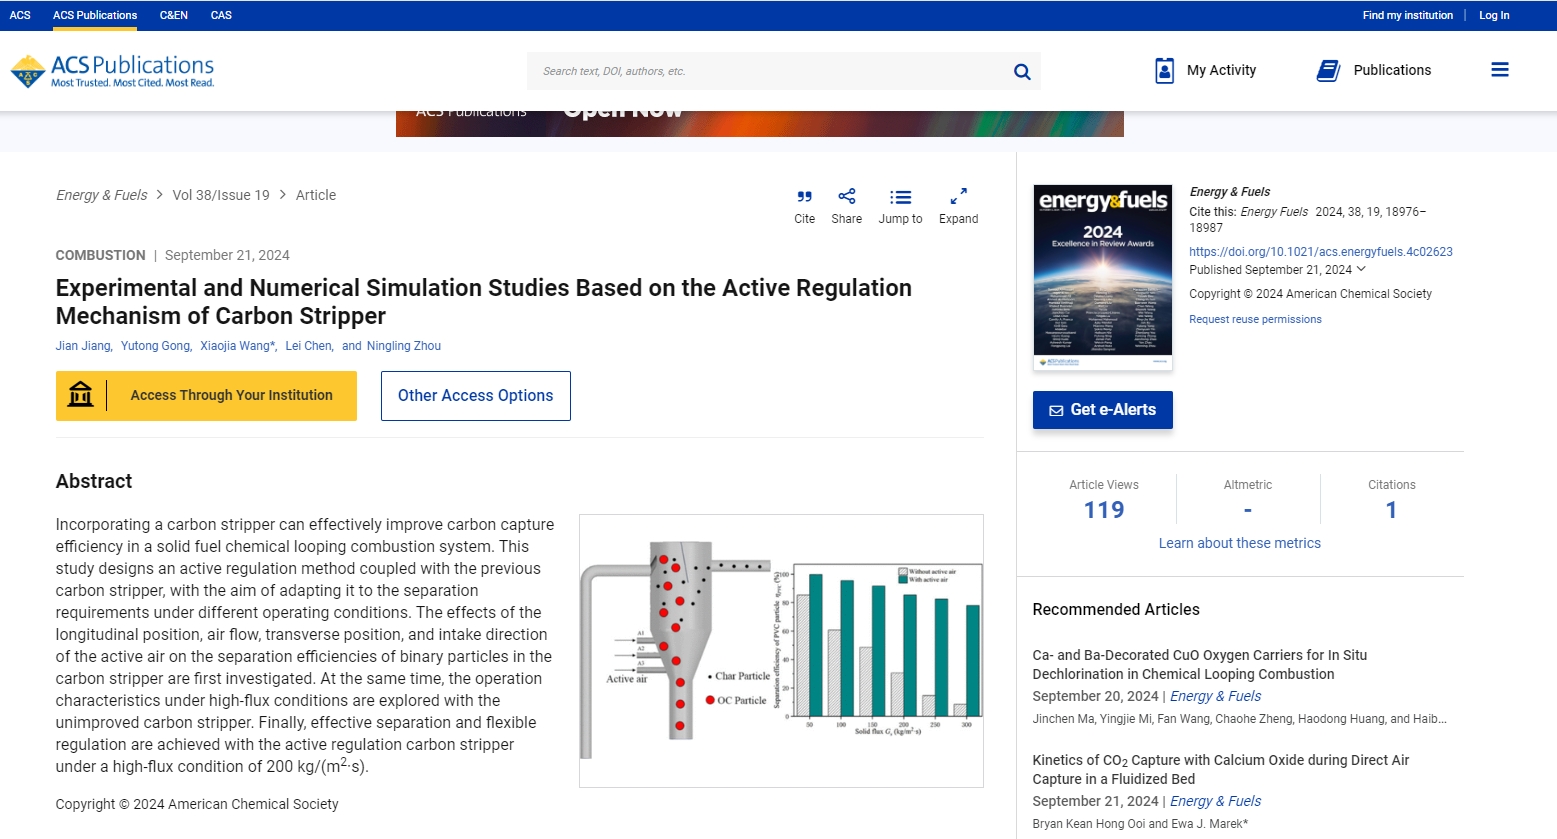1557x839 pixels.
Task: Click the Share icon
Action: click(846, 196)
